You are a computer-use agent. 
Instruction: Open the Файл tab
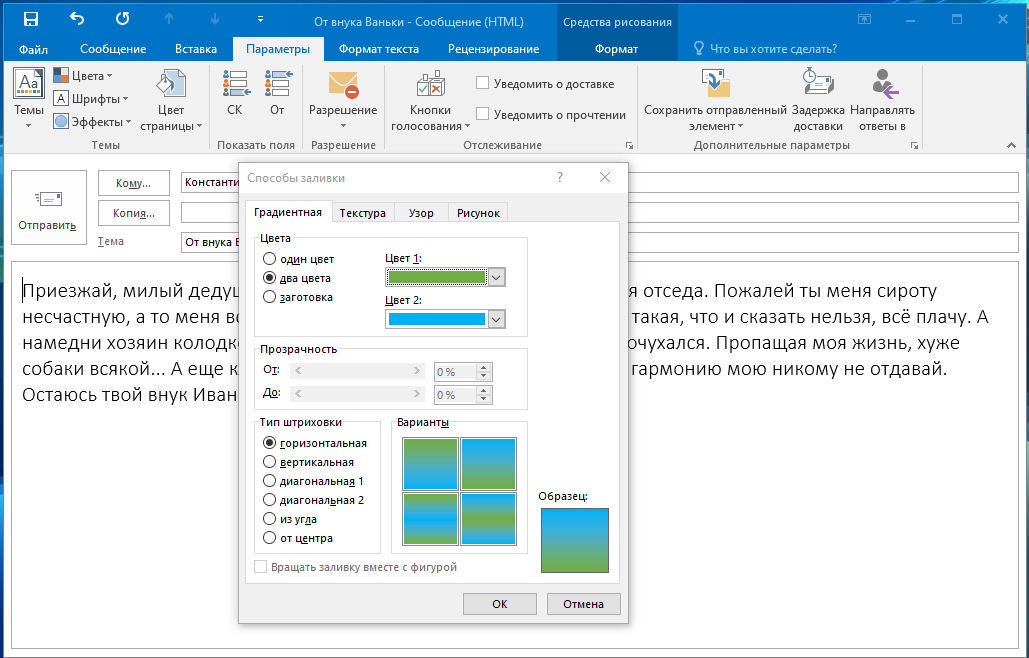click(x=33, y=49)
